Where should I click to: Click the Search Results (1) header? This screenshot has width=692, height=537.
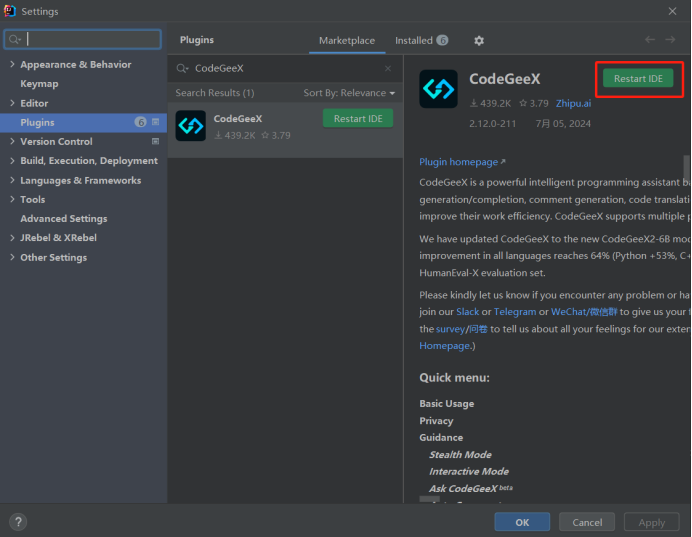(x=214, y=93)
